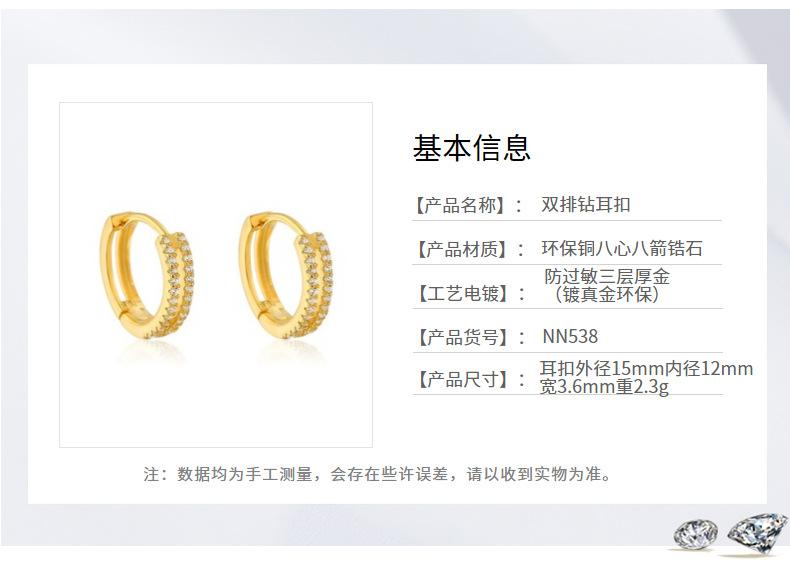The image size is (790, 579).
Task: Select the 工艺电镀 label
Action: point(460,293)
